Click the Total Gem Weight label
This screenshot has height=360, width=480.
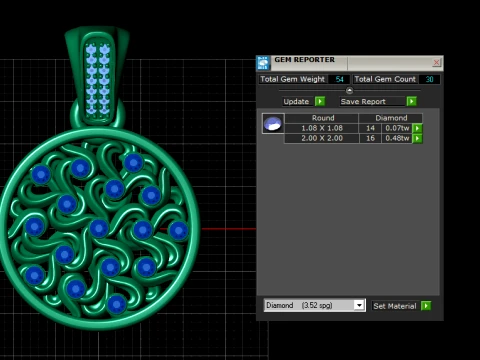click(x=292, y=79)
